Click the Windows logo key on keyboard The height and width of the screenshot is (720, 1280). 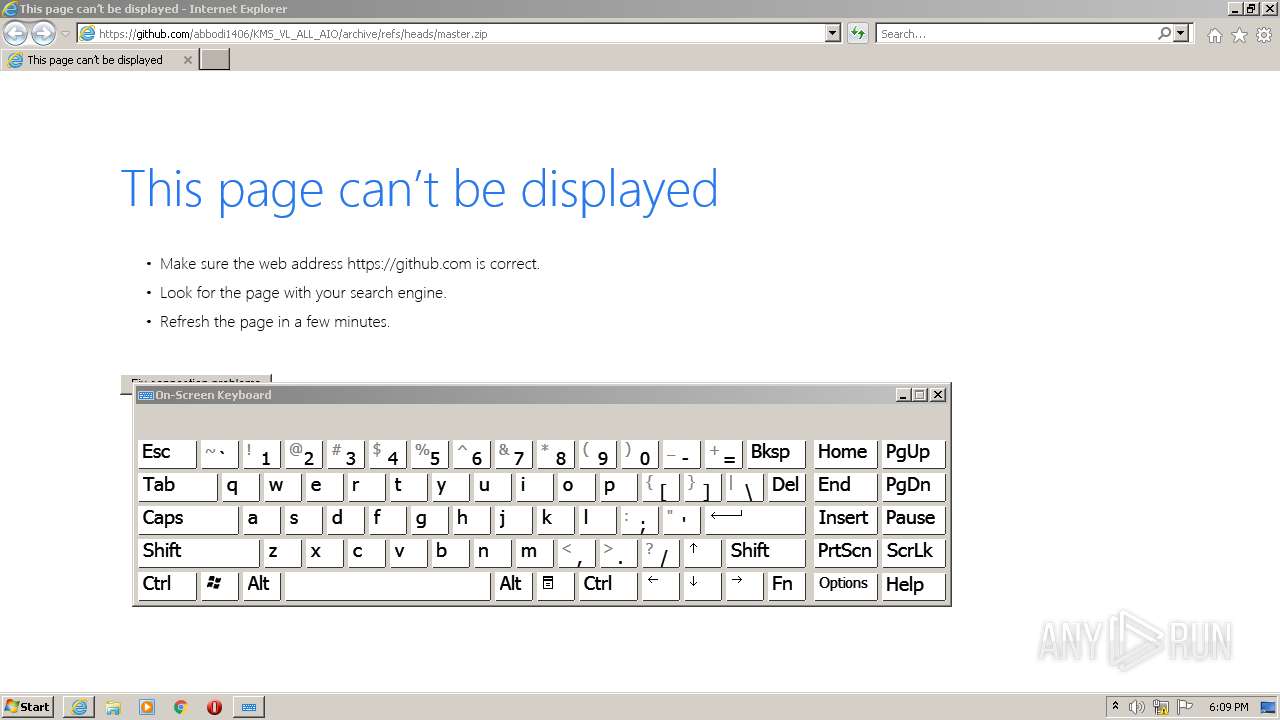pos(218,584)
